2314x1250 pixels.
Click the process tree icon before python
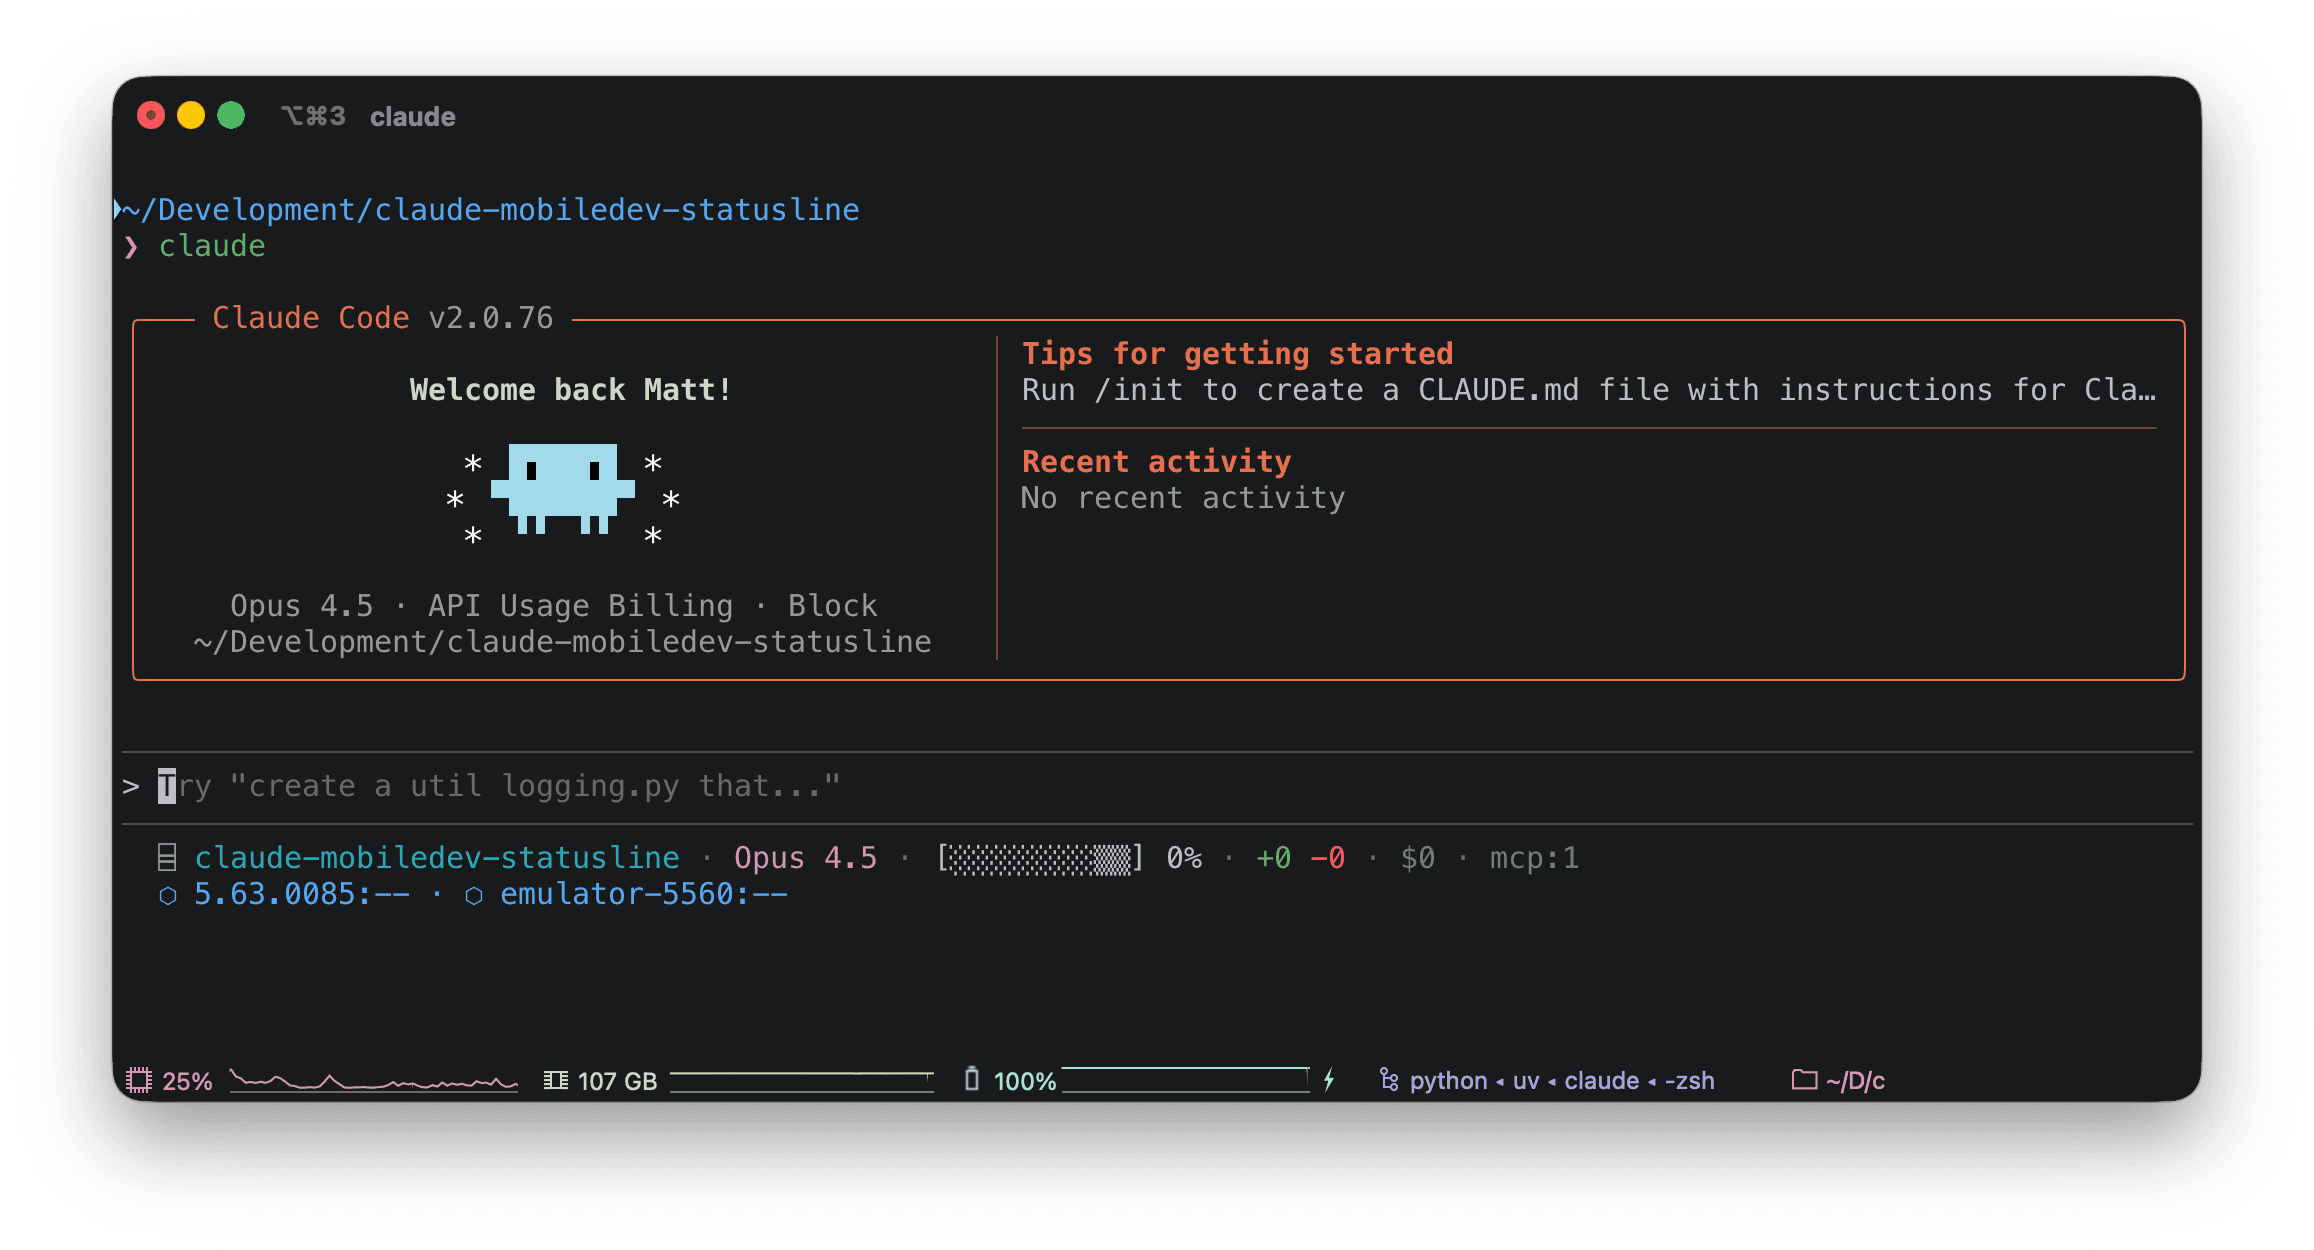(x=1388, y=1080)
